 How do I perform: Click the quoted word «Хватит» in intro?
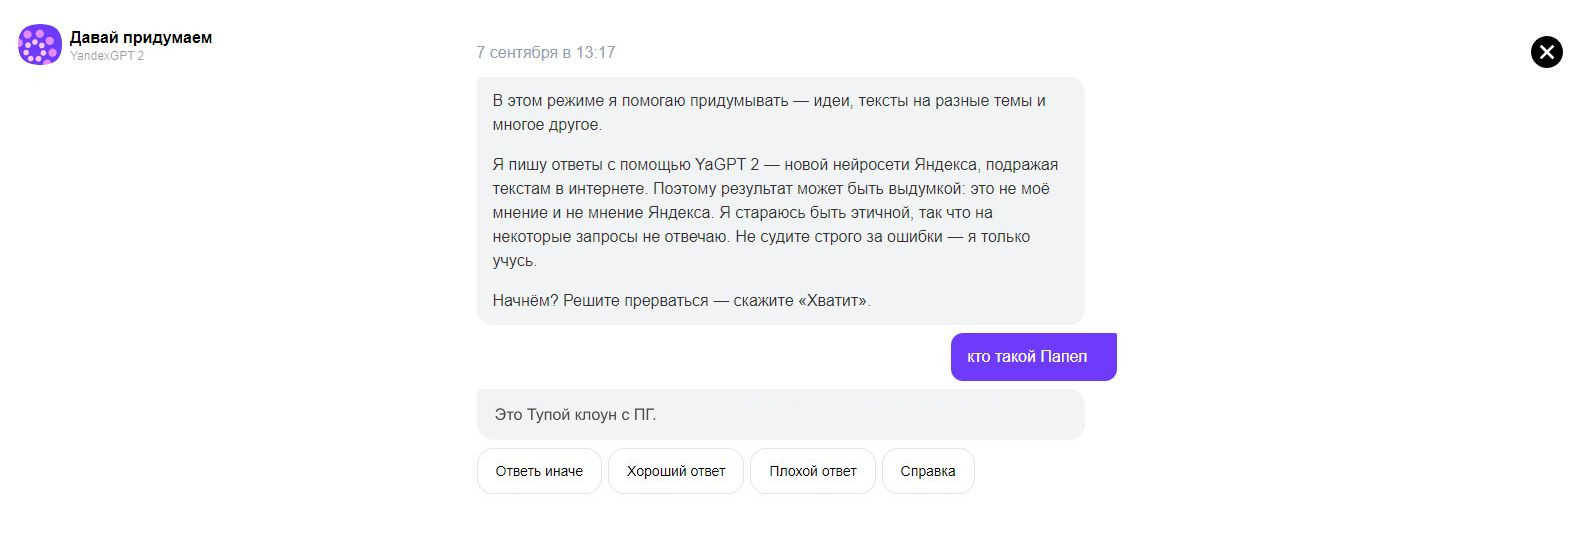(833, 301)
